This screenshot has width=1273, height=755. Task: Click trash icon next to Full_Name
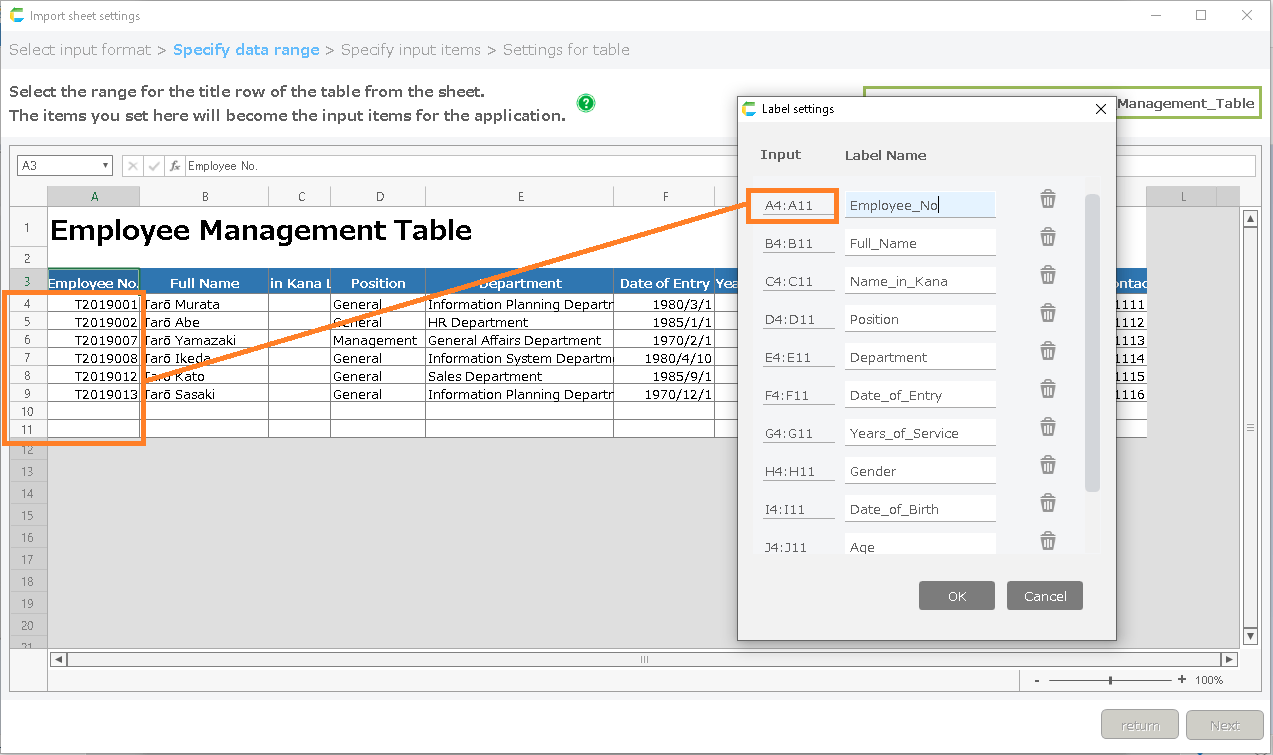coord(1048,237)
